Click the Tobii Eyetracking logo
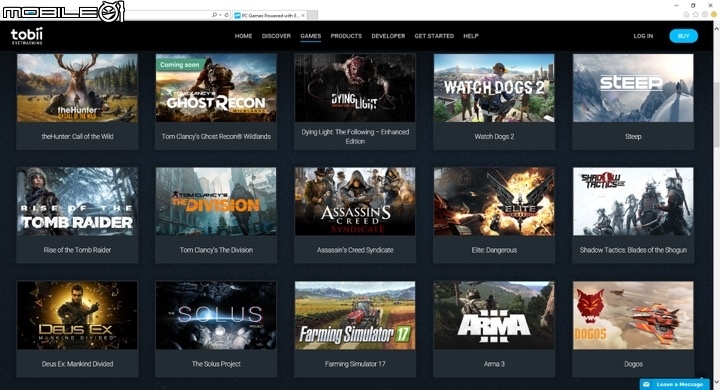This screenshot has width=720, height=390. pos(27,36)
